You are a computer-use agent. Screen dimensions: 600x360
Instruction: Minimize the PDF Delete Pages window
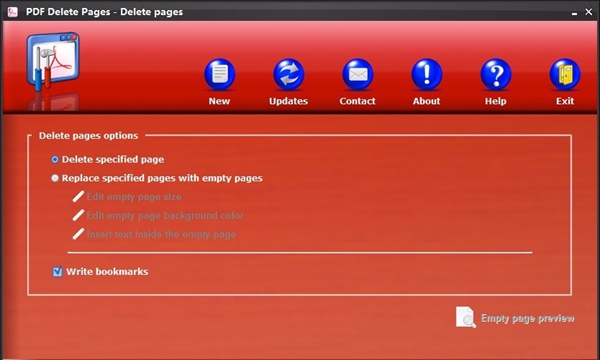coord(574,13)
